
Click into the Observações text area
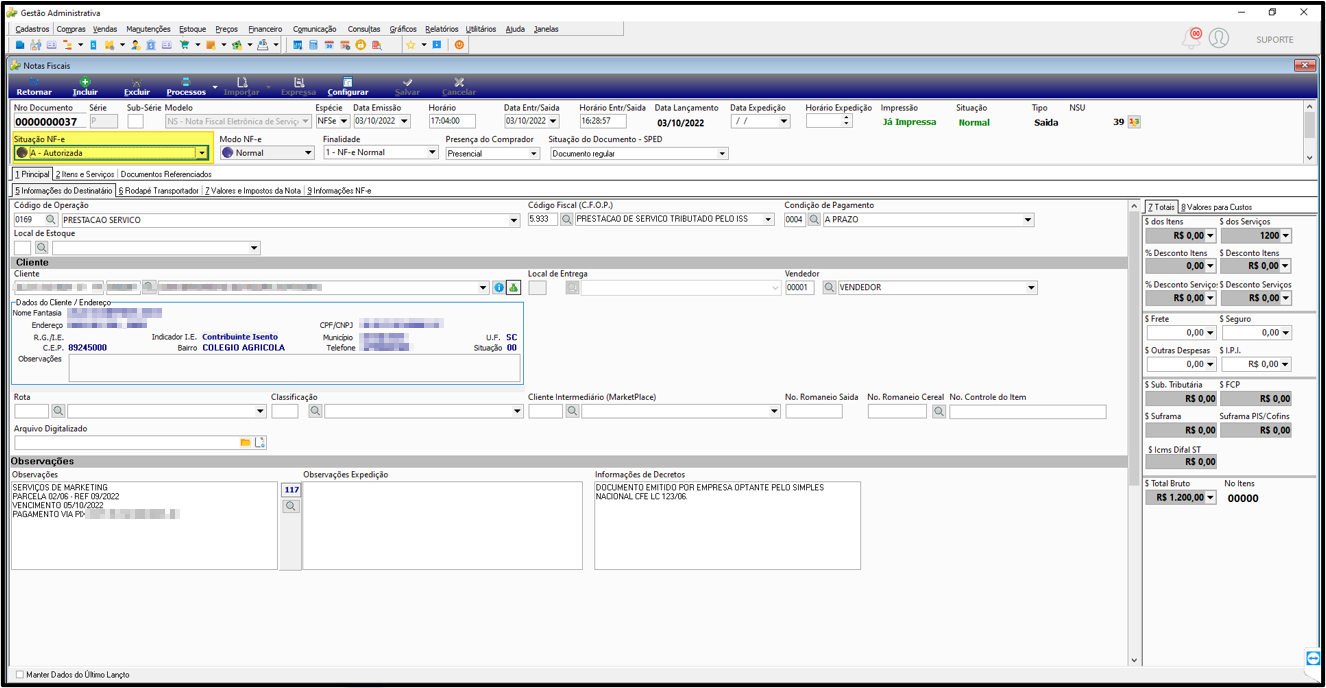tap(145, 525)
